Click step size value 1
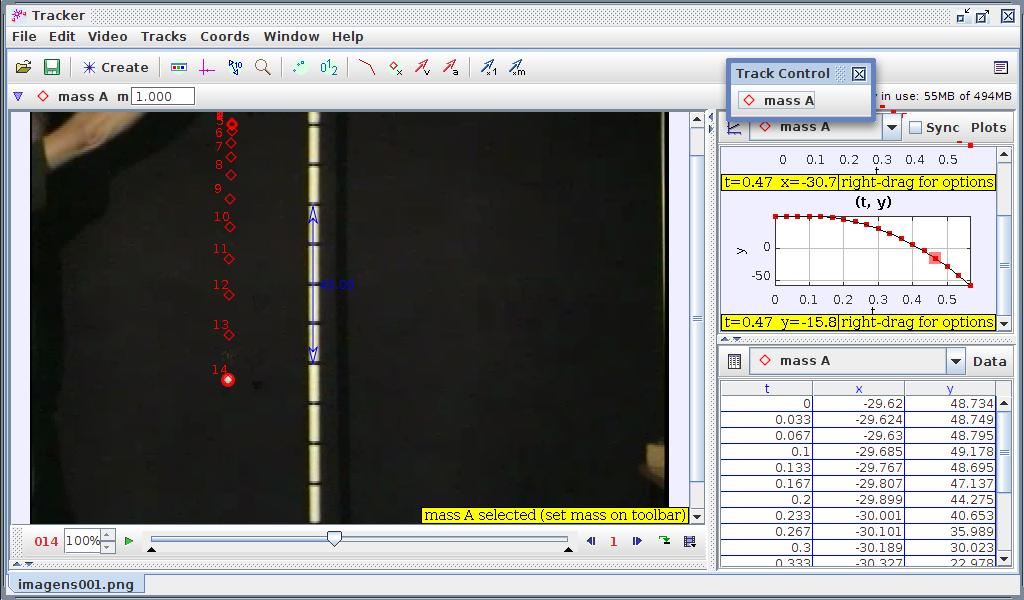This screenshot has width=1024, height=600. click(x=613, y=541)
